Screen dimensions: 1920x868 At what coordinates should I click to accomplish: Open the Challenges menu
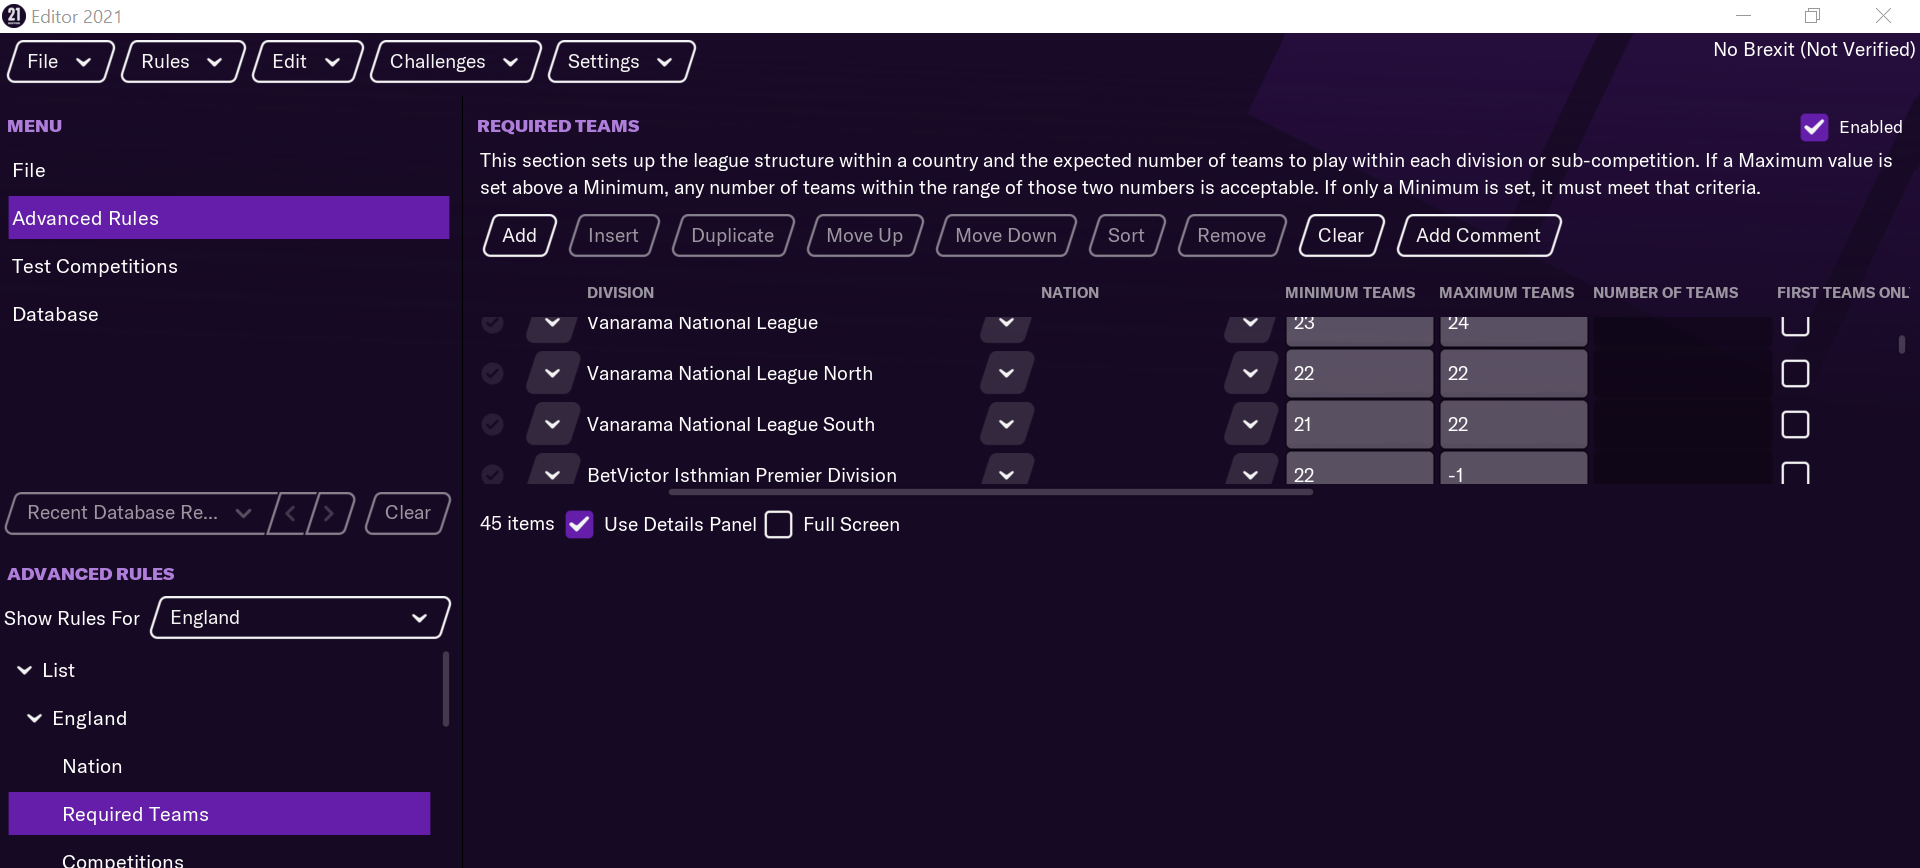[454, 62]
